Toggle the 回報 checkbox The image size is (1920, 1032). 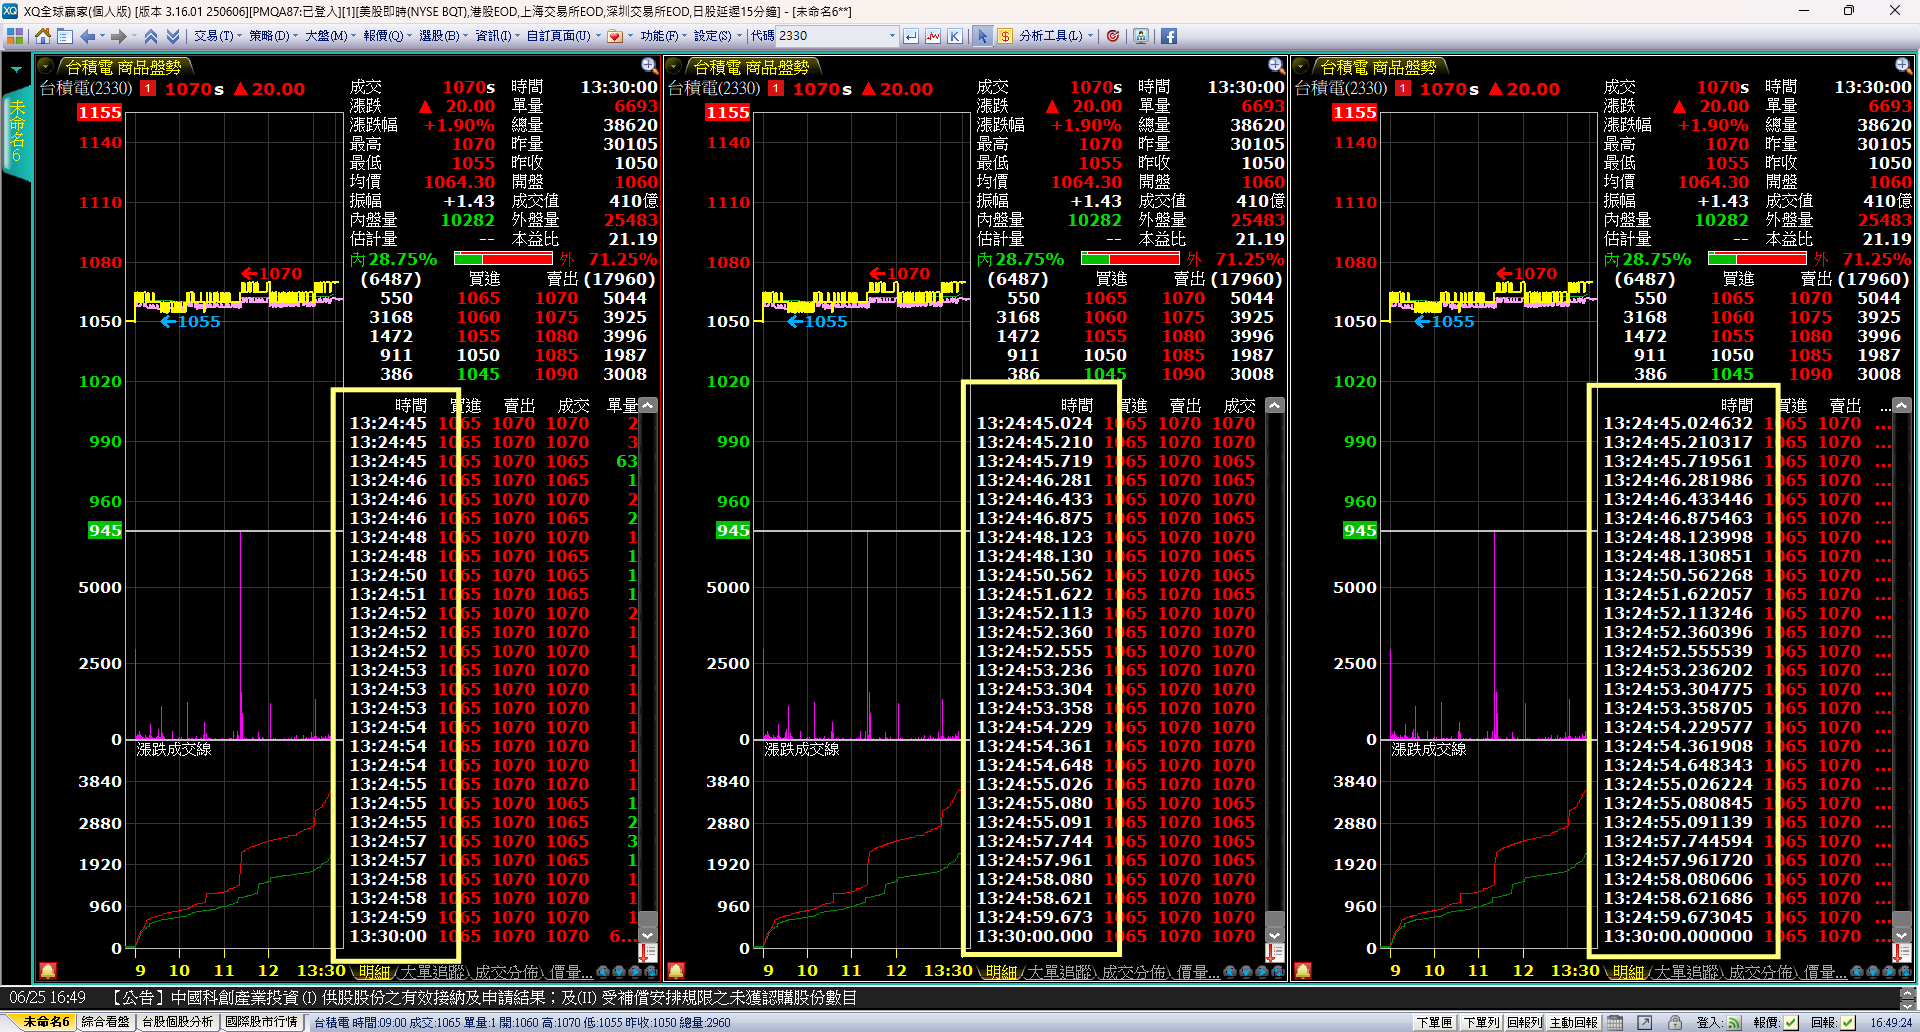click(x=1848, y=1022)
